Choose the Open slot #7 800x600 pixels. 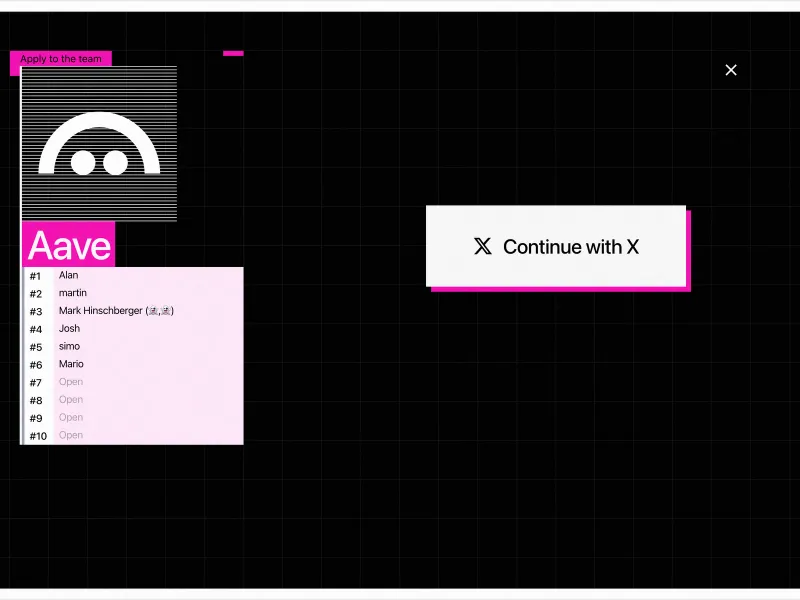(71, 382)
